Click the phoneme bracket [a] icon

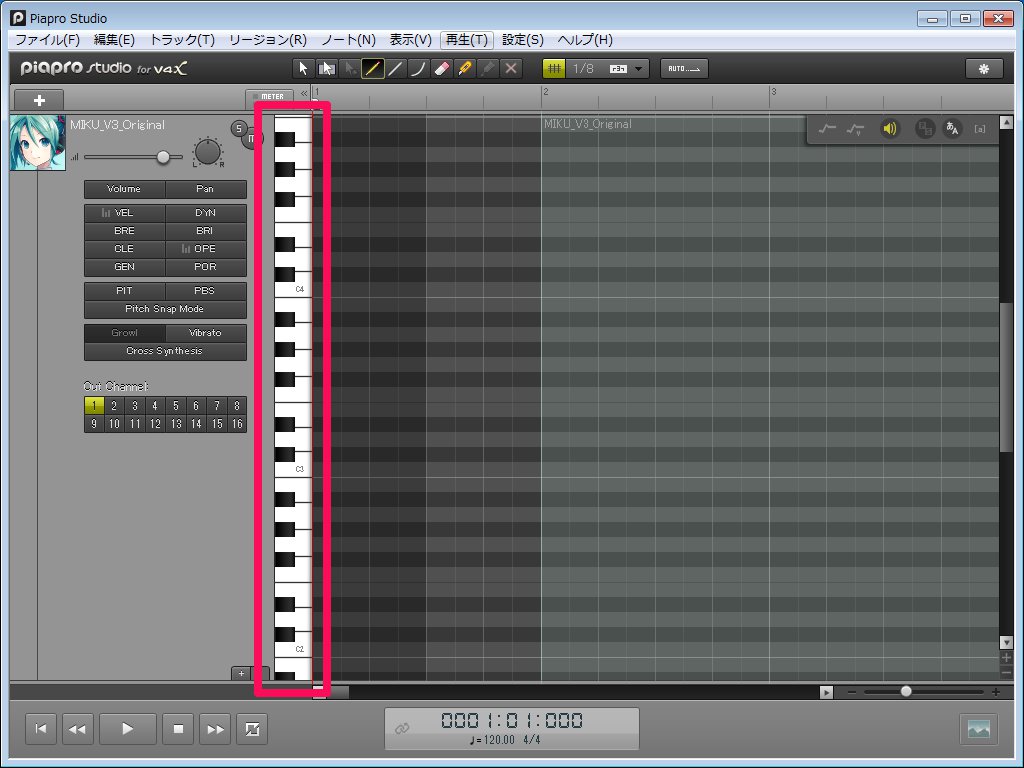980,129
